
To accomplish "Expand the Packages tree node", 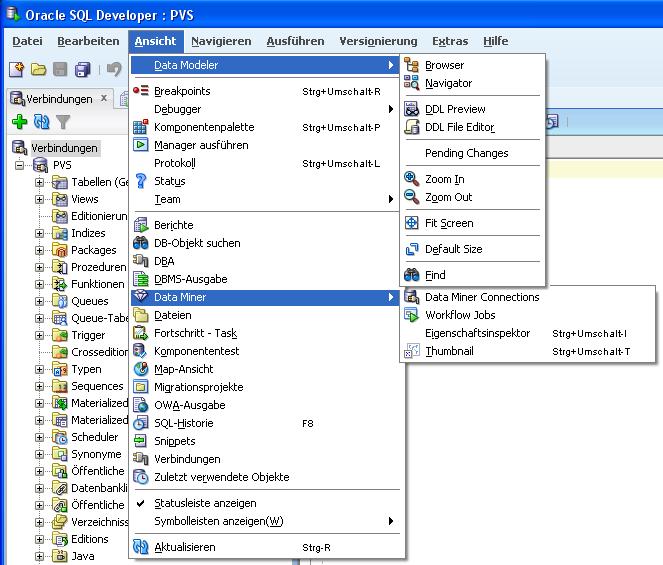I will coord(39,250).
